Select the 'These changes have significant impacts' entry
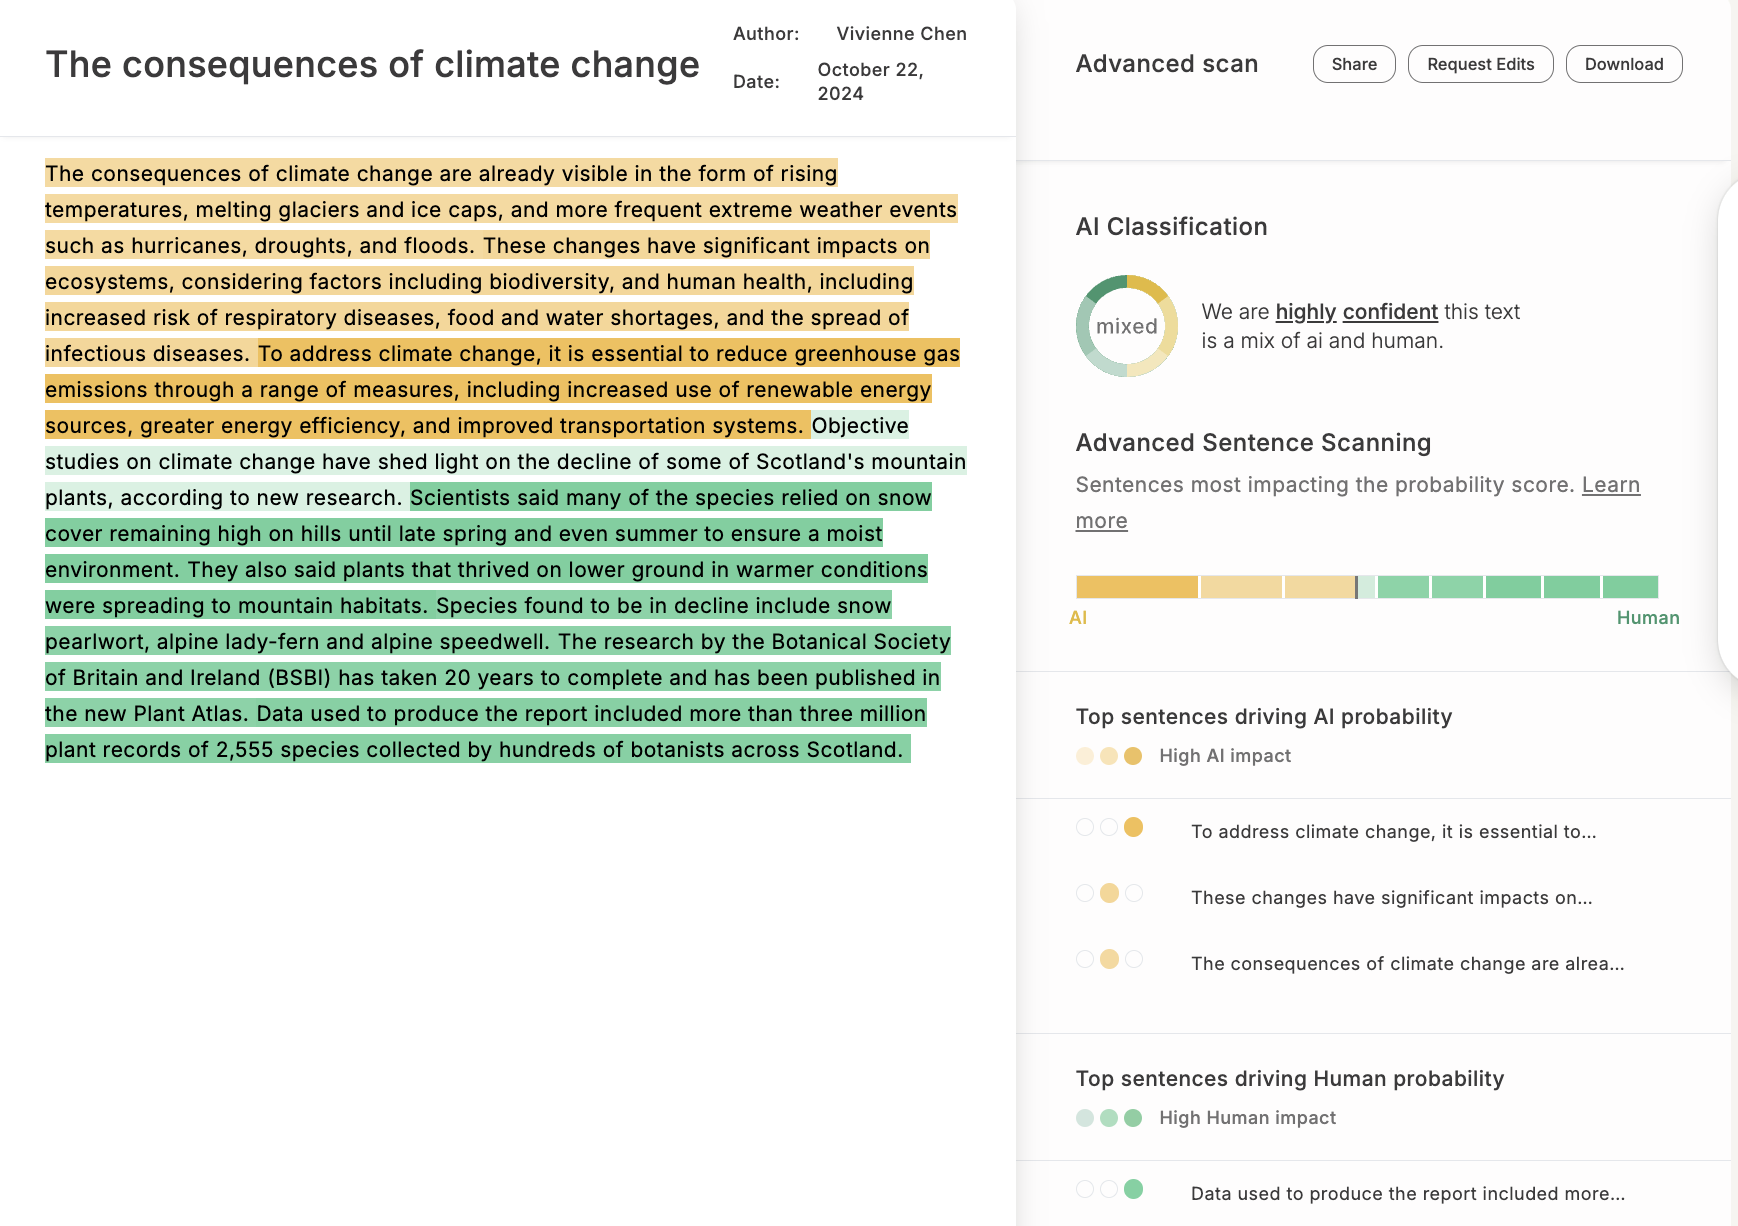The height and width of the screenshot is (1226, 1738). (1390, 898)
